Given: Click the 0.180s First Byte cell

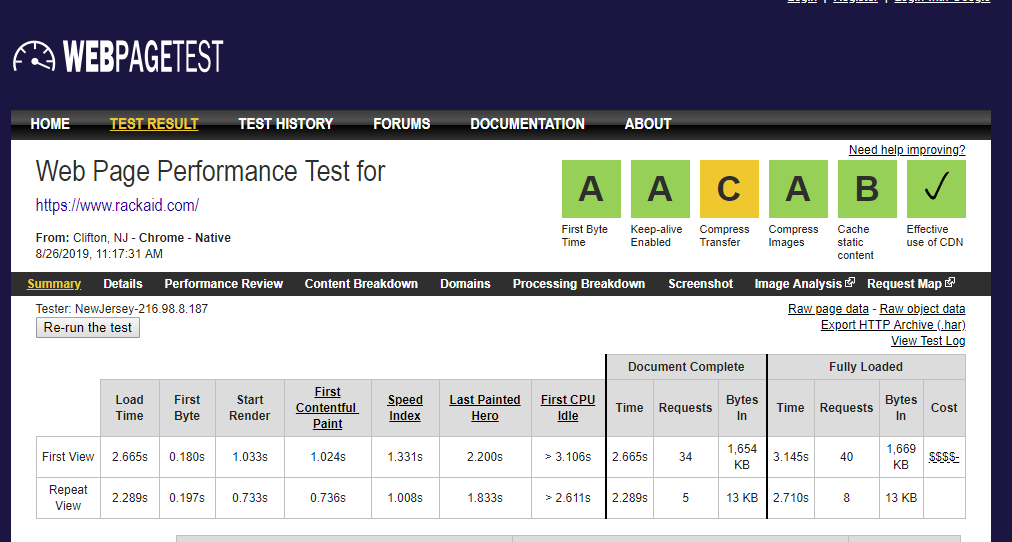Looking at the screenshot, I should (x=187, y=457).
